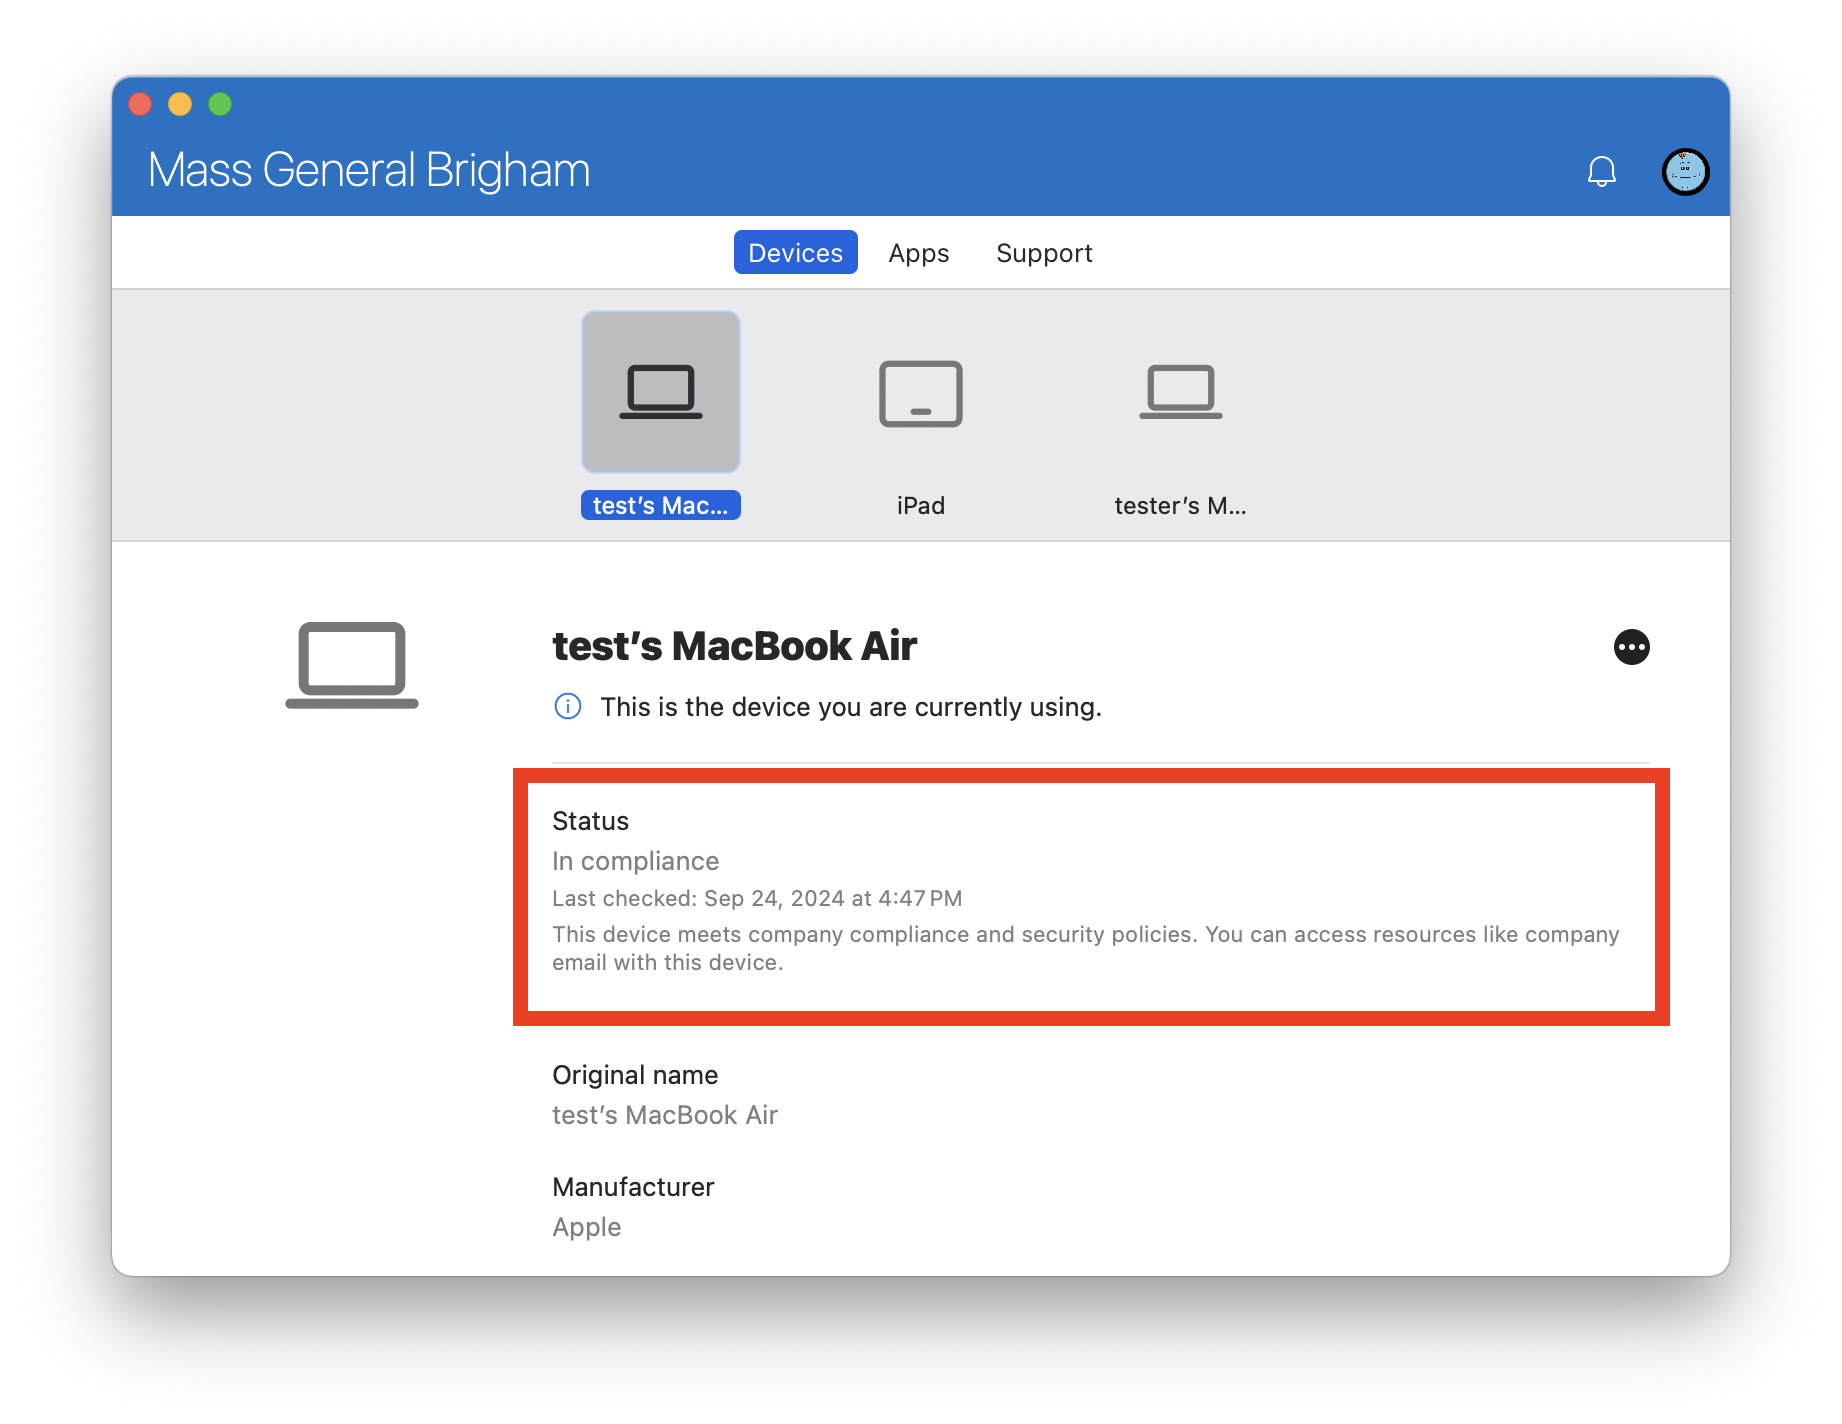Switch to the Support tab

tap(1044, 253)
